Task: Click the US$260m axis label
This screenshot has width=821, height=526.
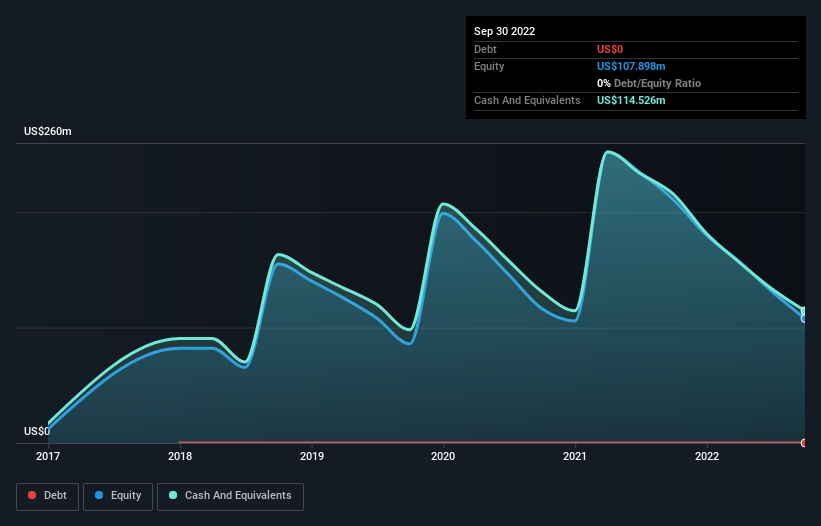Action: (x=48, y=131)
